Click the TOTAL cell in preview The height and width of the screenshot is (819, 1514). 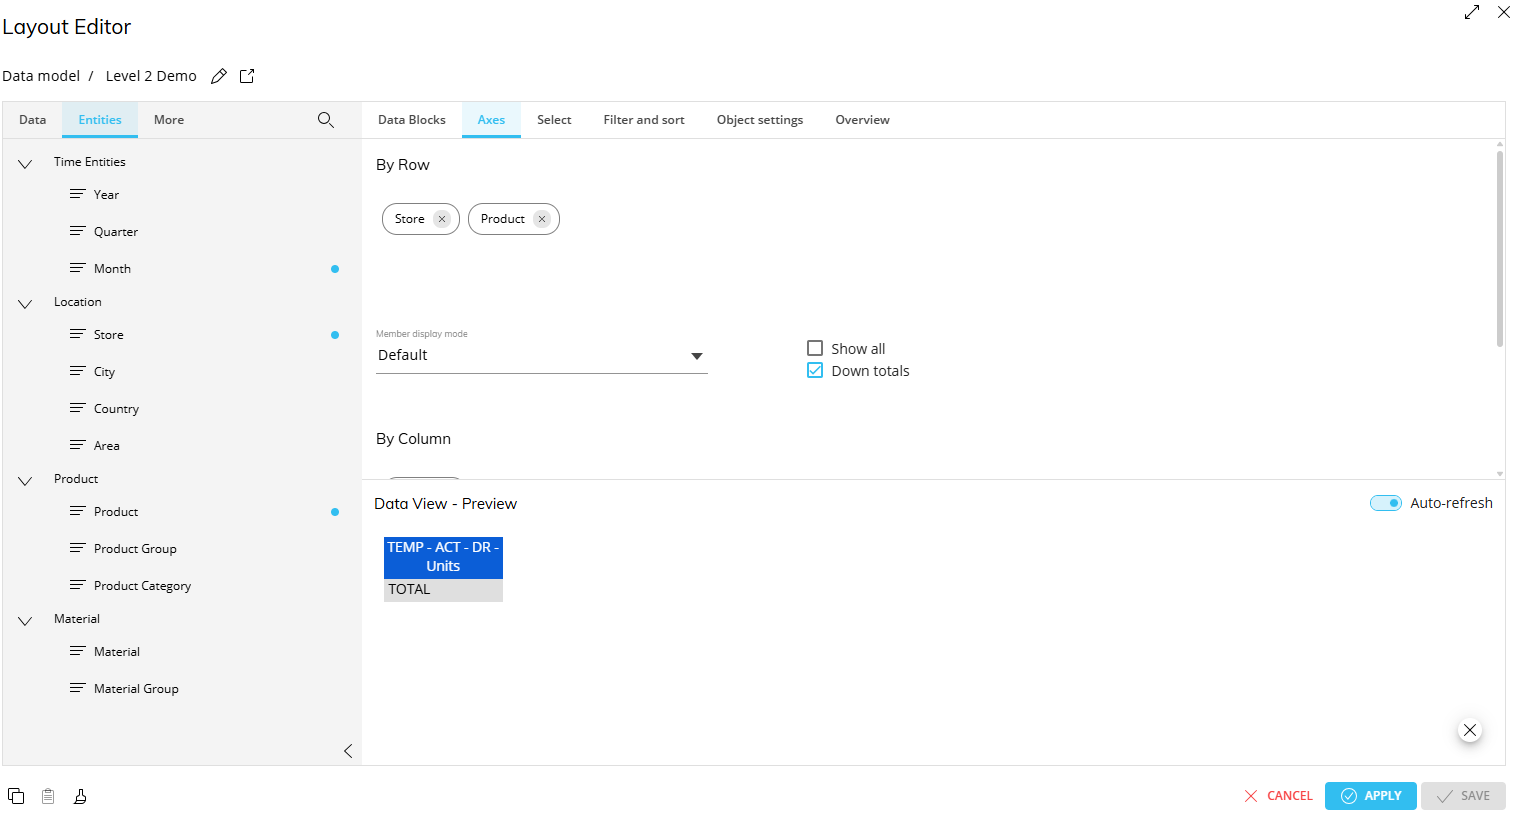click(443, 590)
